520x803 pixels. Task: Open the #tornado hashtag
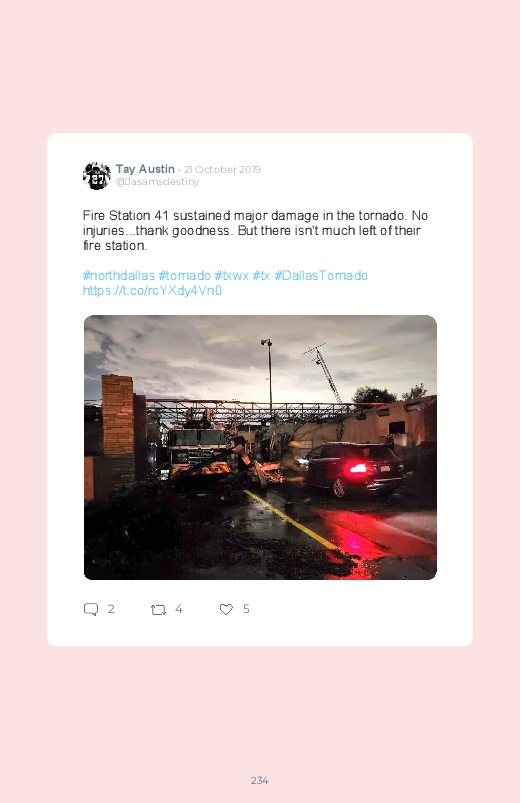pos(184,276)
